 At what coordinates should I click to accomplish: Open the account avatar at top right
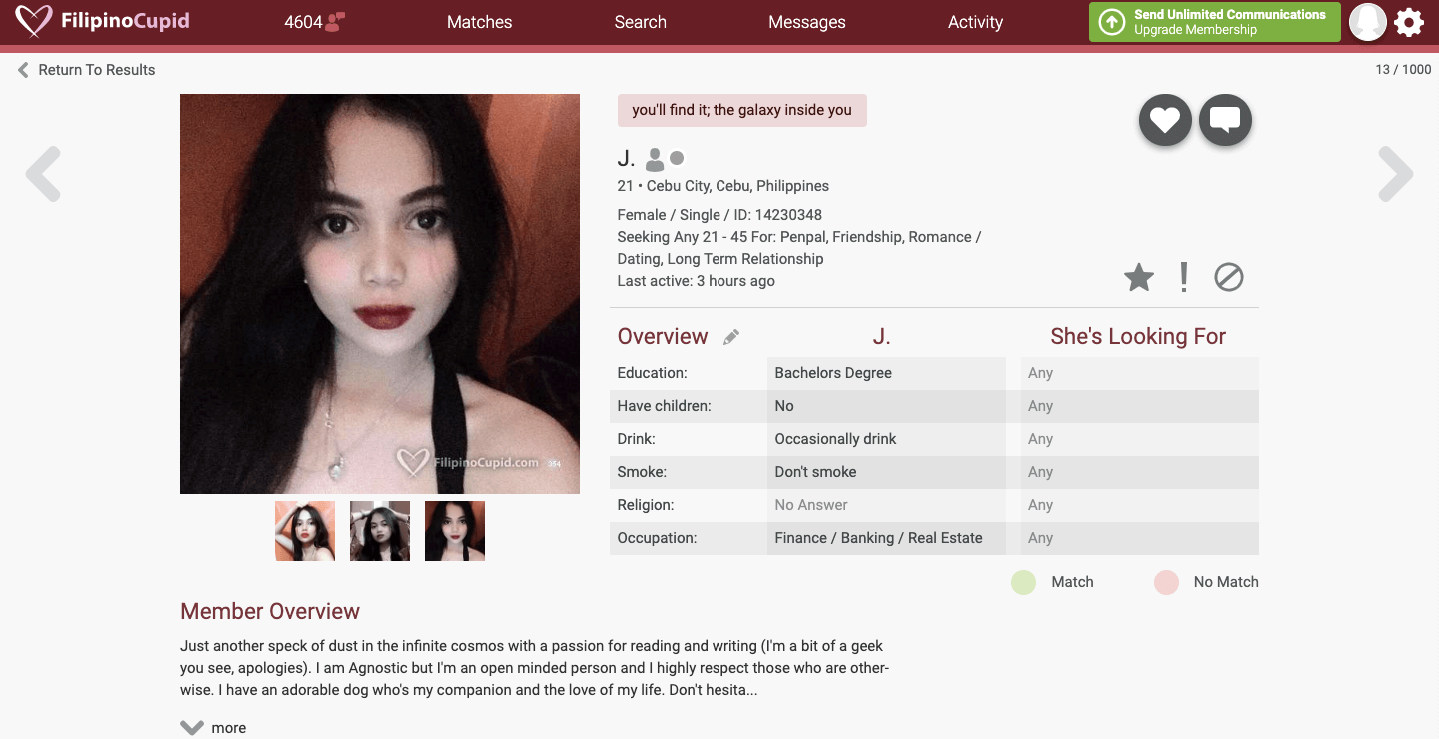pyautogui.click(x=1367, y=22)
